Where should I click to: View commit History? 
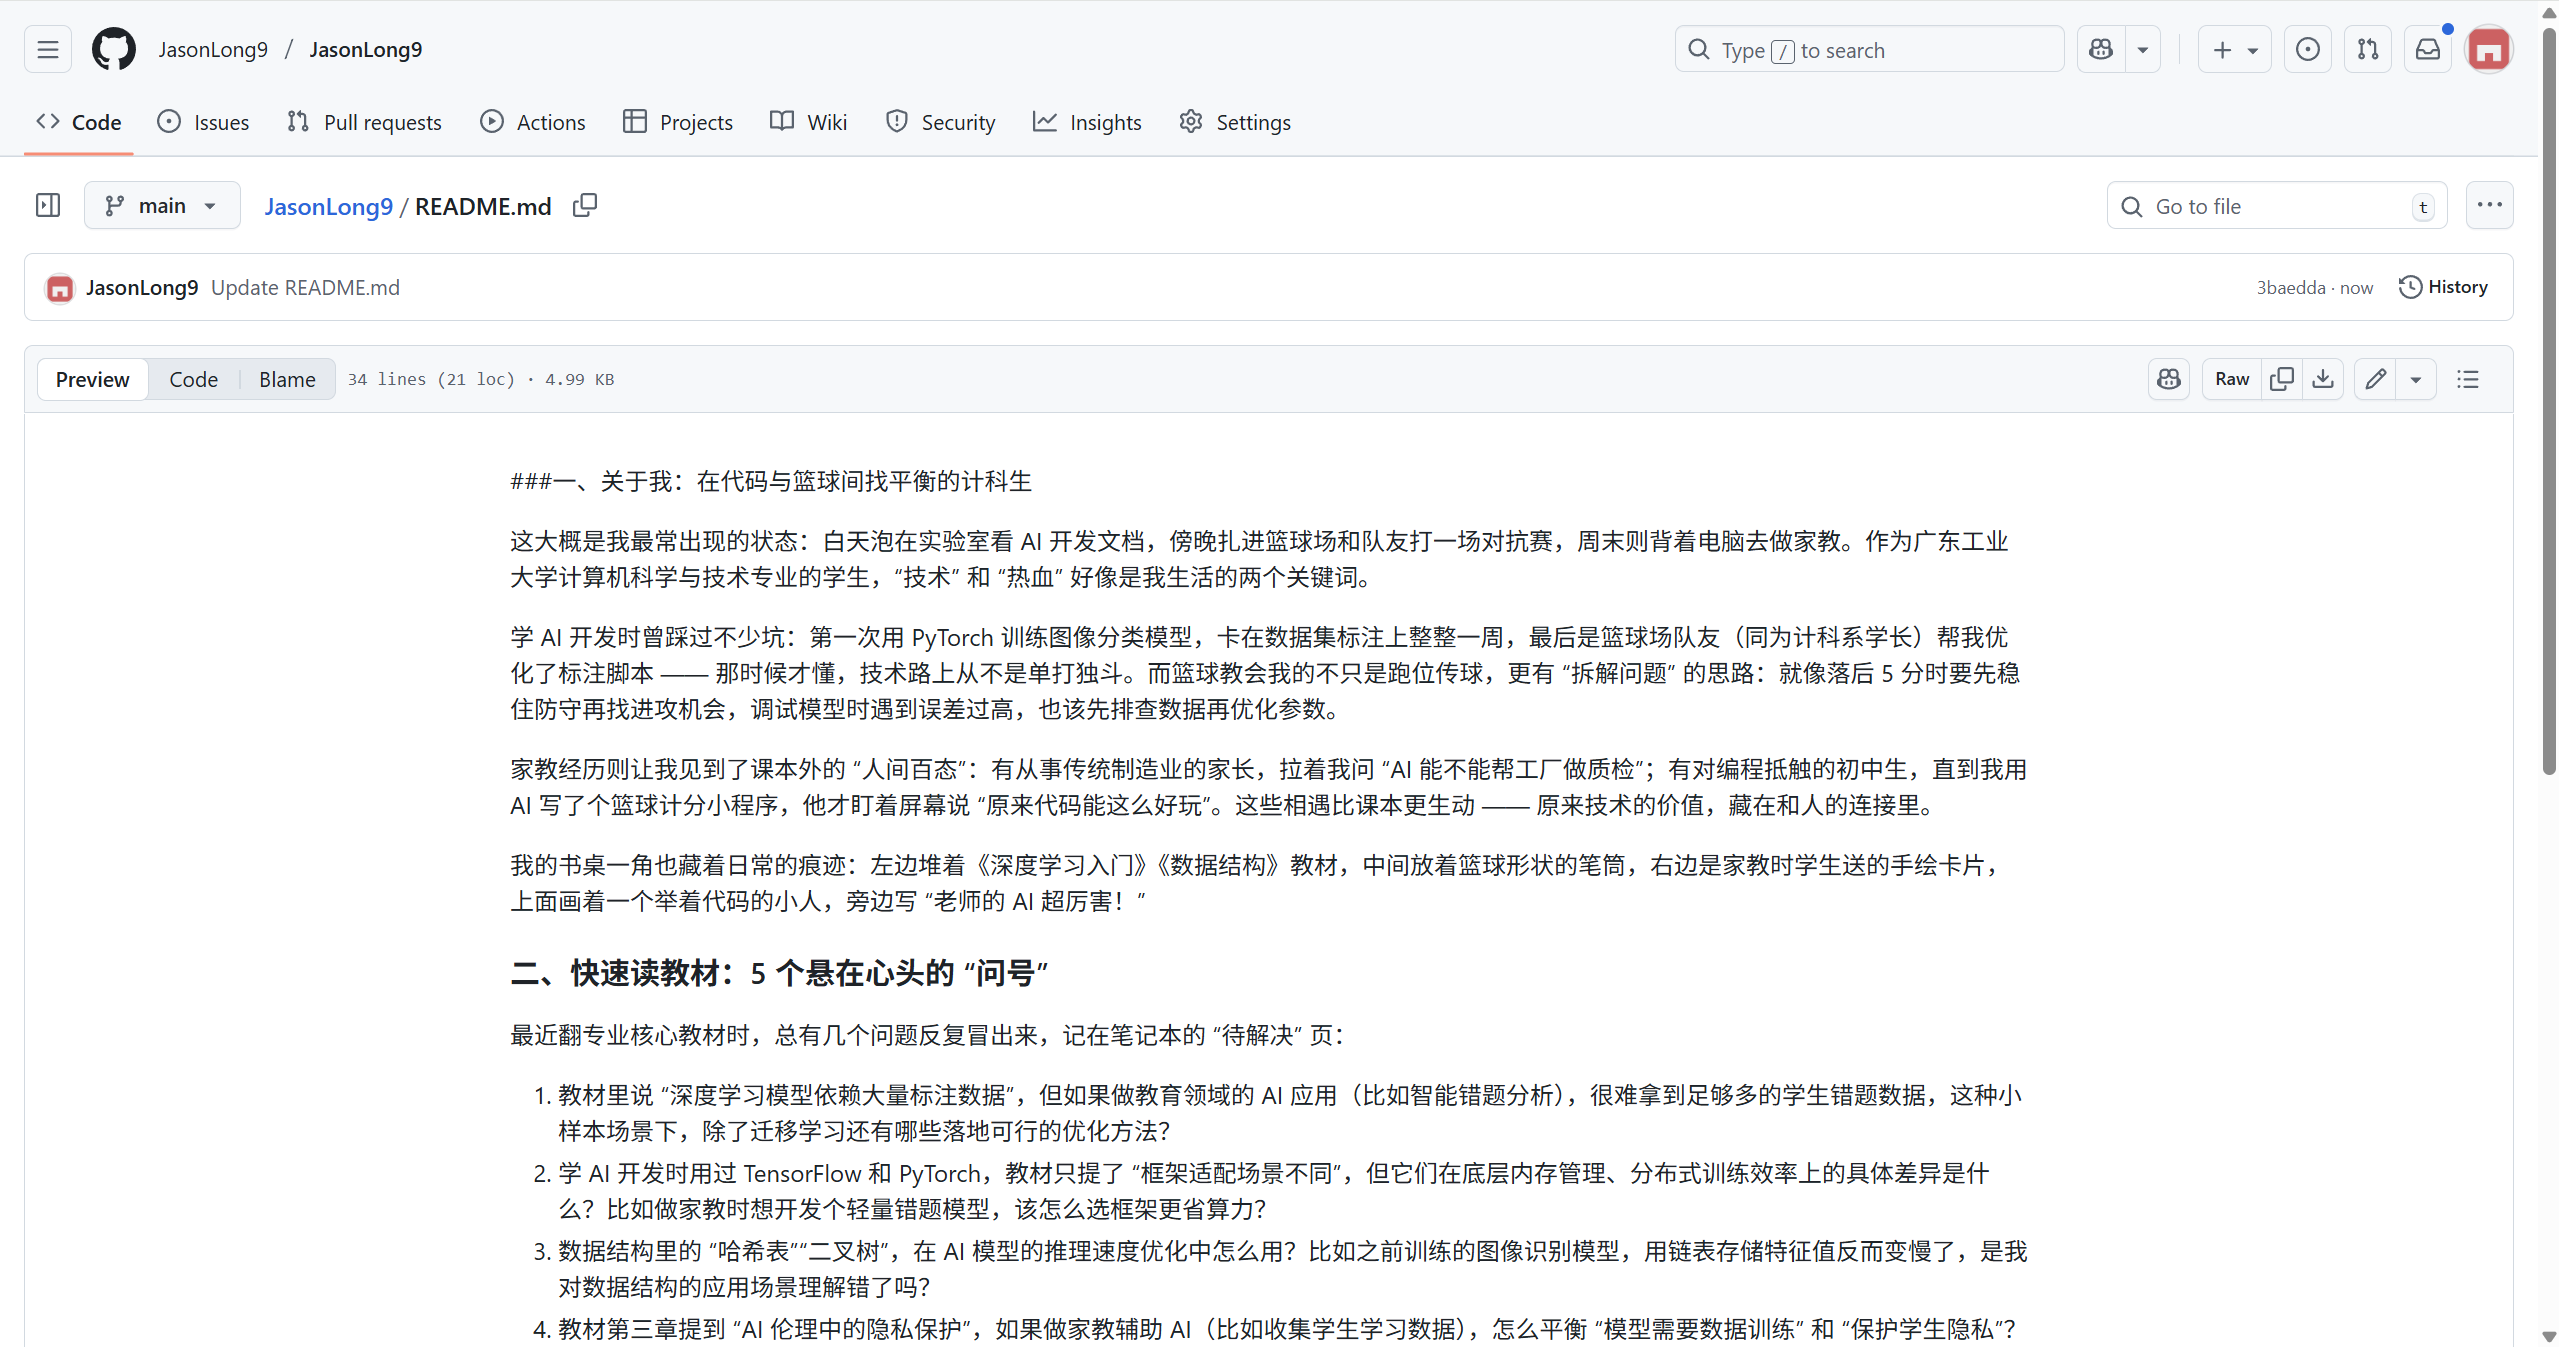click(2443, 287)
